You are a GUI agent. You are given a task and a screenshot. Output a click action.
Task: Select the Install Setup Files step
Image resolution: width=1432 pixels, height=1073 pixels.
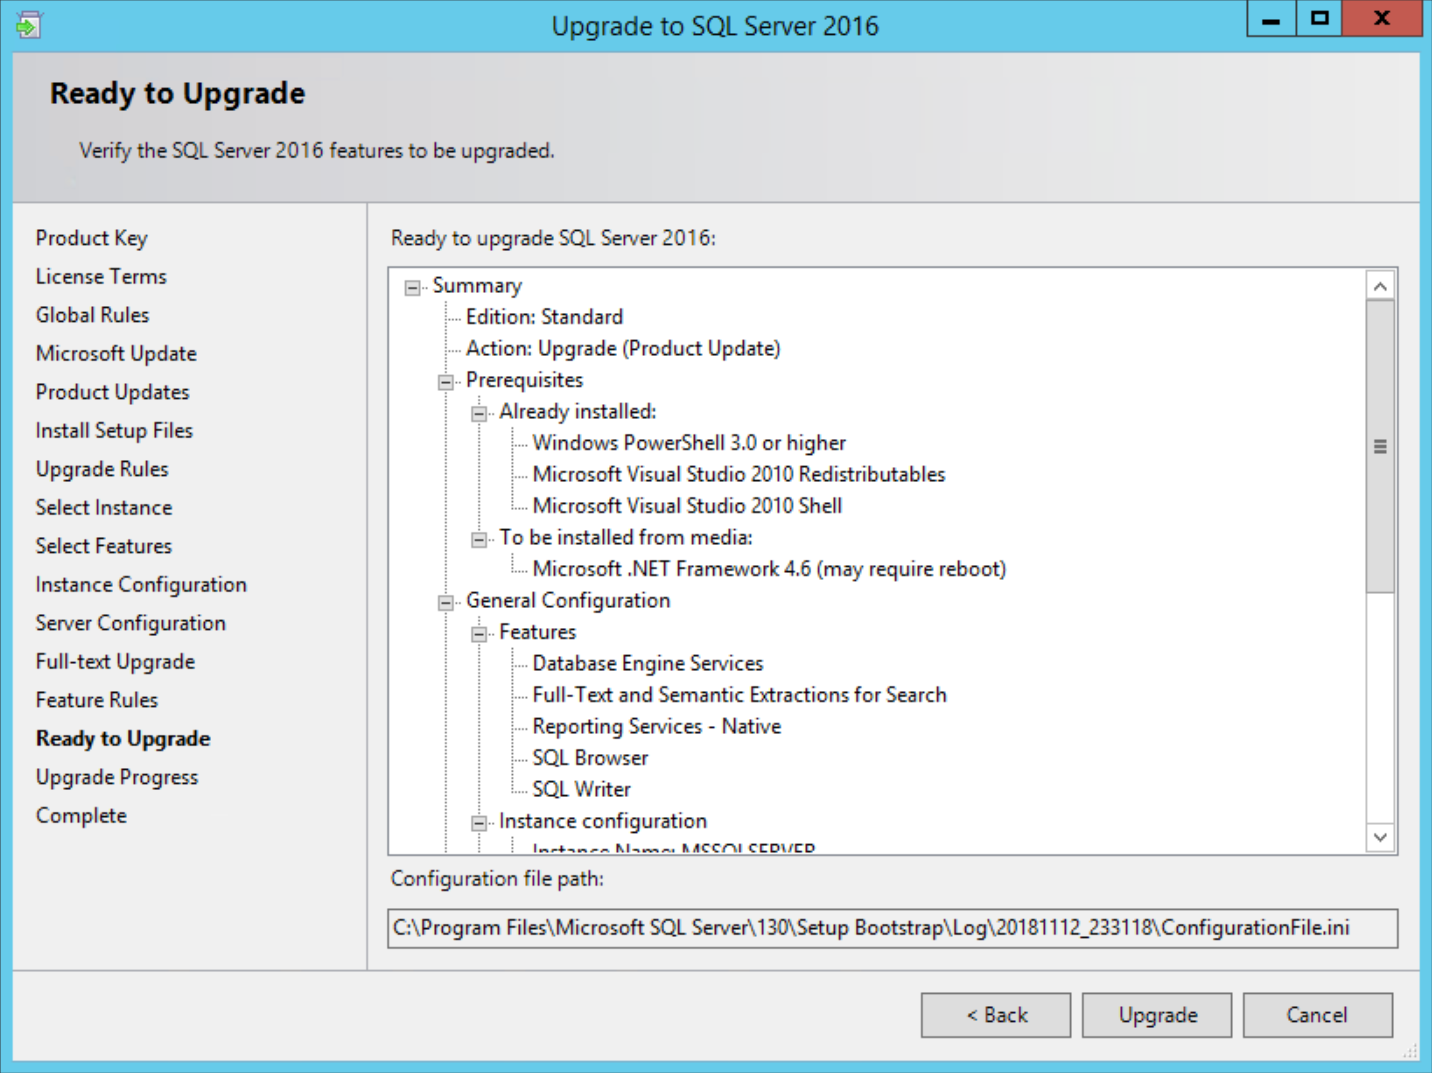click(x=114, y=430)
